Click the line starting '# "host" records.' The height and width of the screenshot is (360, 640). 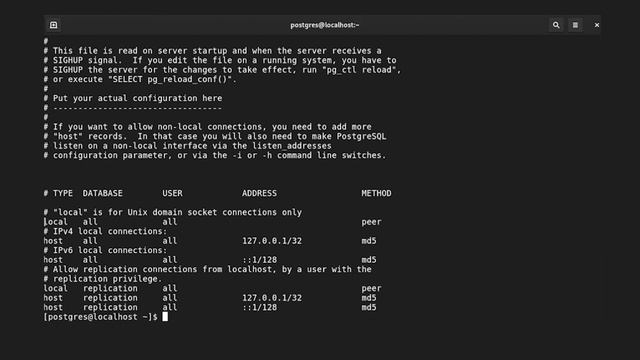pos(215,136)
